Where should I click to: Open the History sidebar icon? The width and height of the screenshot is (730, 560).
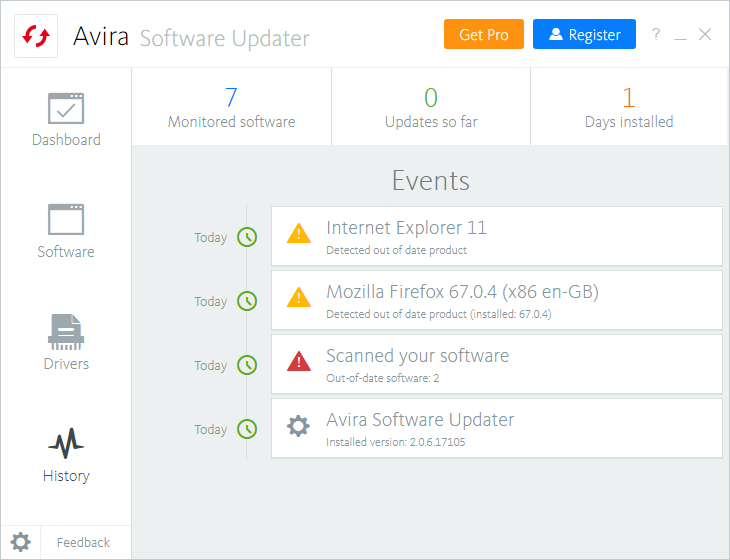(66, 443)
